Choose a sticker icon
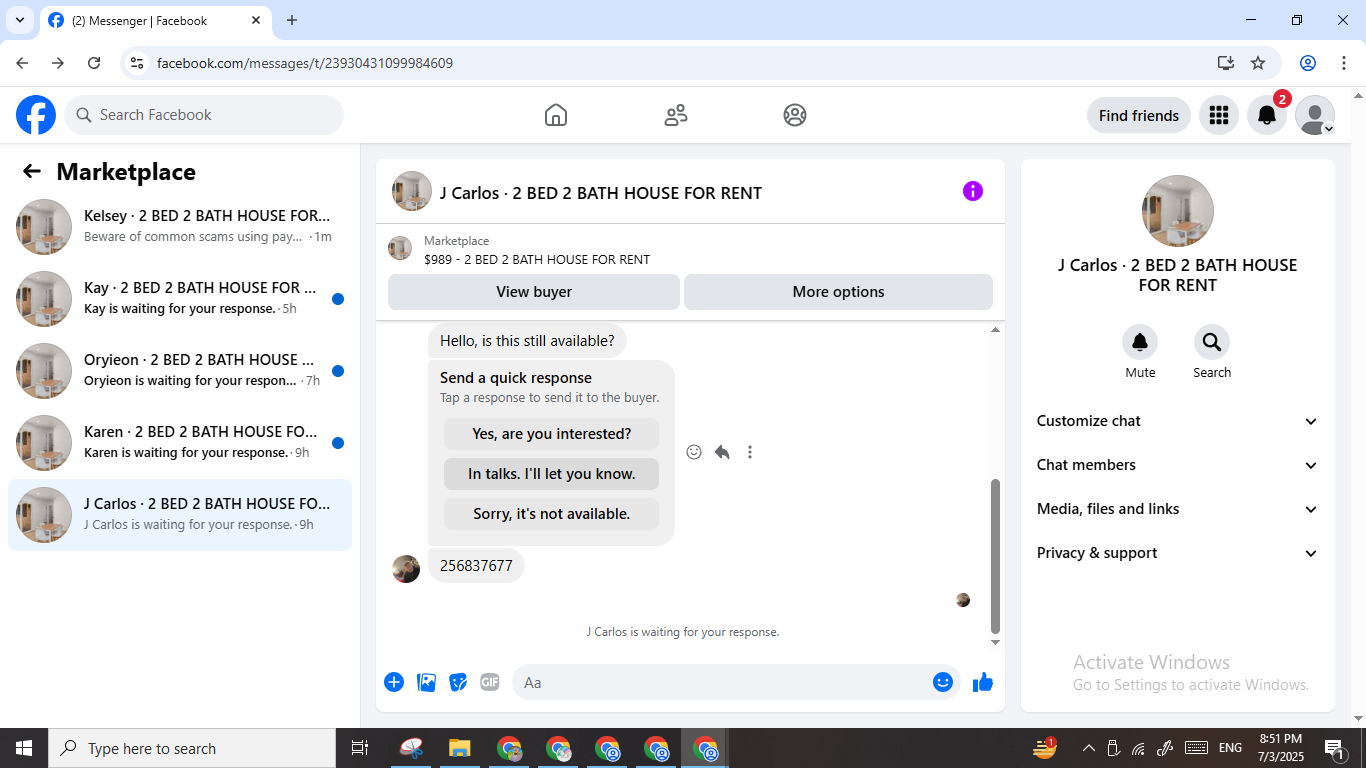This screenshot has height=768, width=1366. tap(458, 682)
